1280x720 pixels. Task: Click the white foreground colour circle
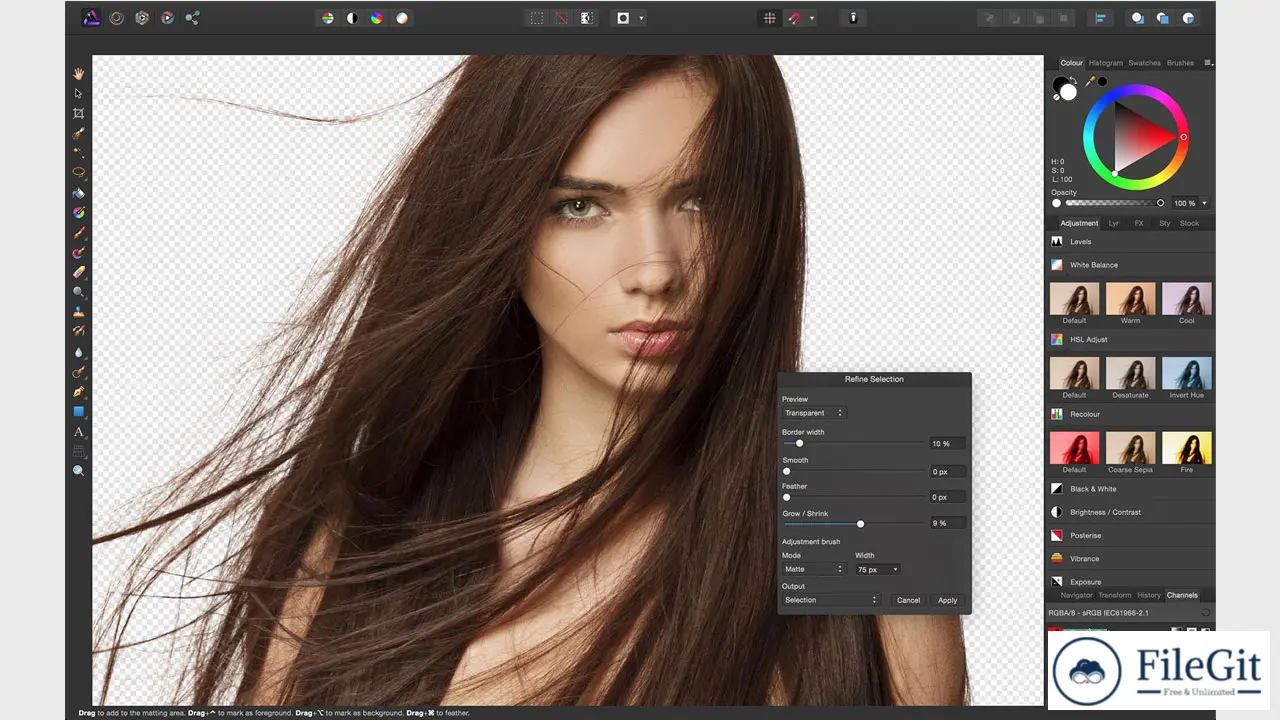1068,93
